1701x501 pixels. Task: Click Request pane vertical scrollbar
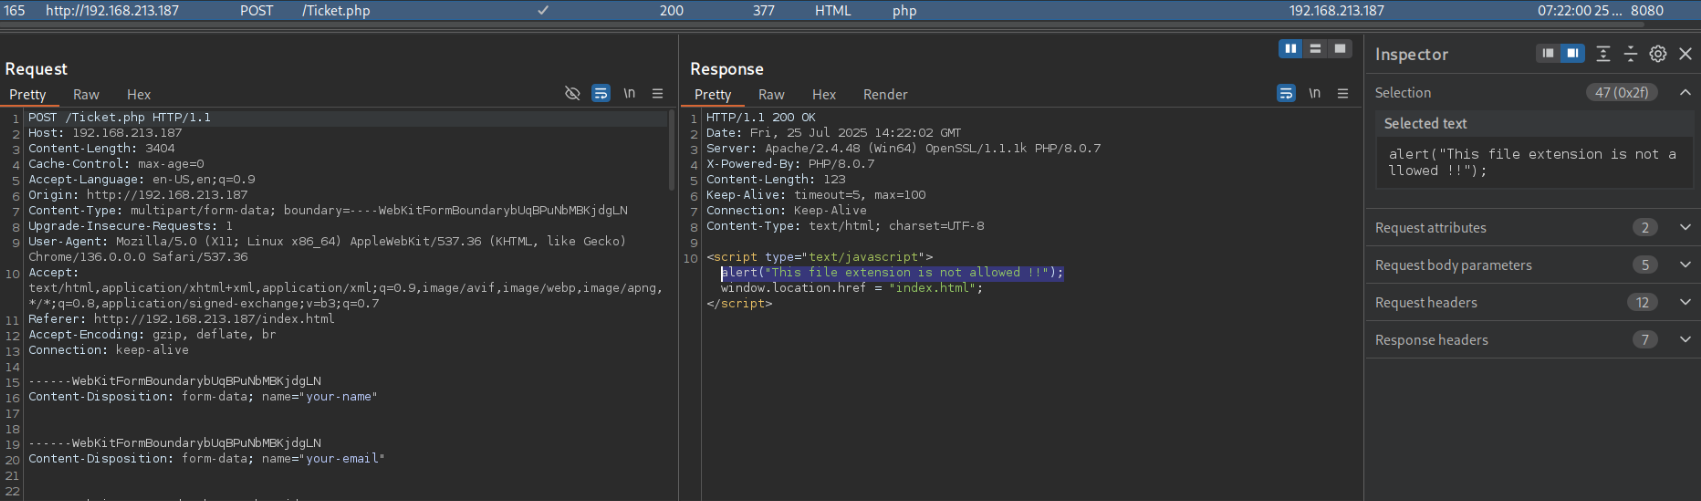(672, 150)
